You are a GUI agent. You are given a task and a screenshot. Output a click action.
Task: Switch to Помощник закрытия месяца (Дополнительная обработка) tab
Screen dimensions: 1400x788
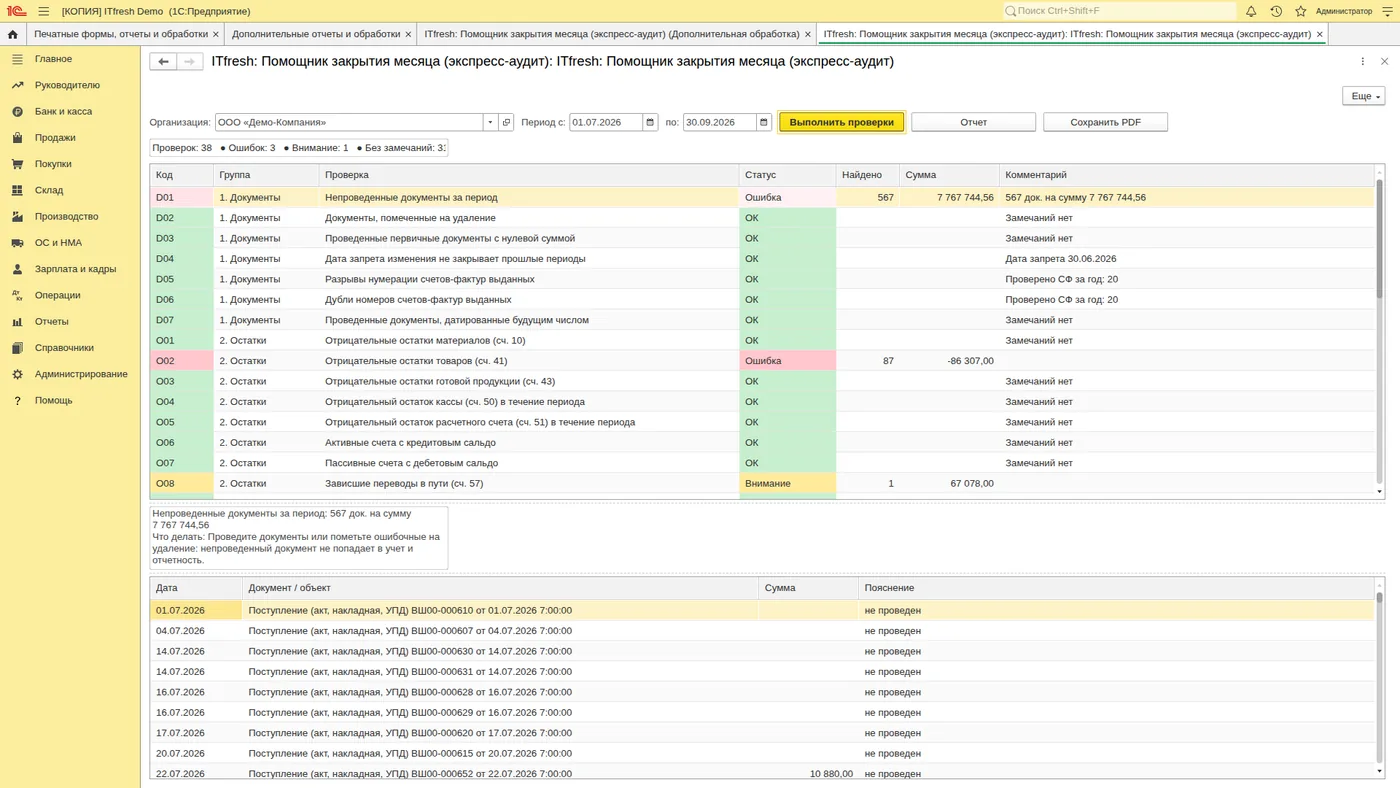[x=611, y=34]
